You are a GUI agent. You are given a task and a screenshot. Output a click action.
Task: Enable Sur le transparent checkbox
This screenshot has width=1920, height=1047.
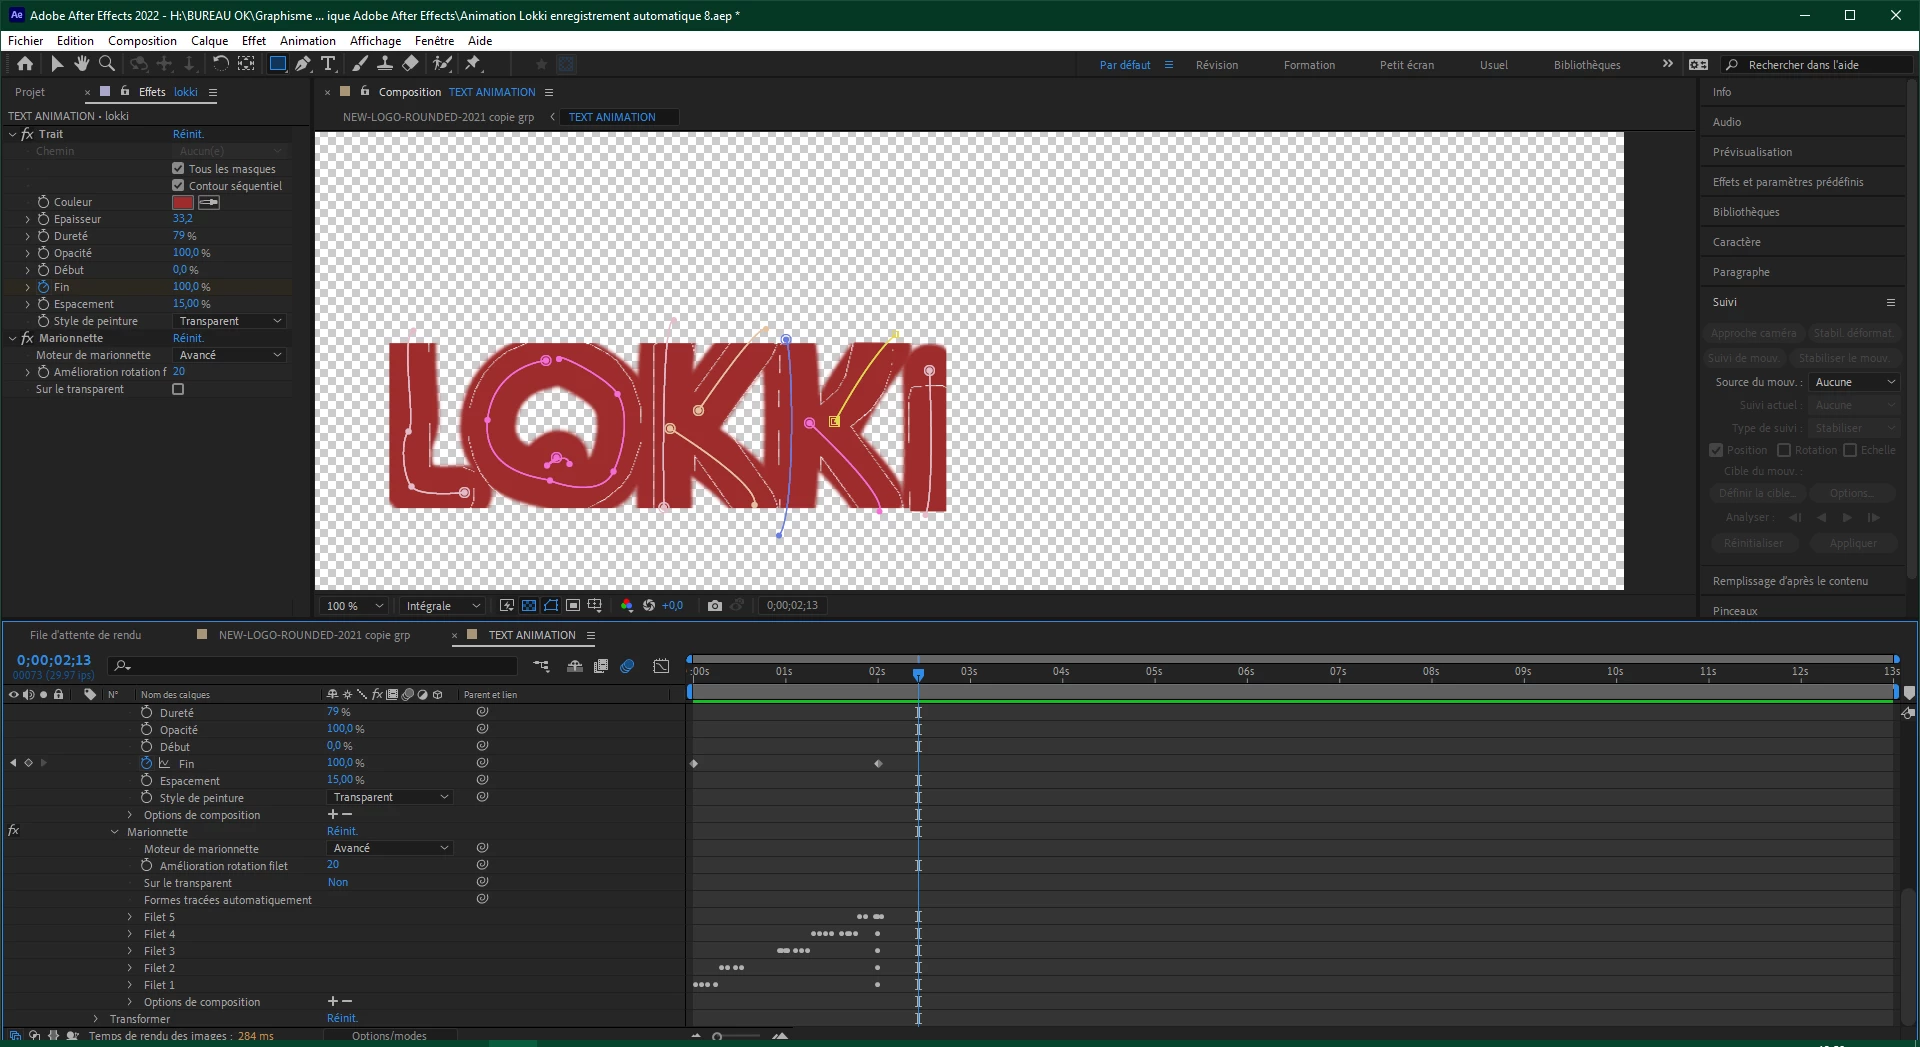pos(178,389)
